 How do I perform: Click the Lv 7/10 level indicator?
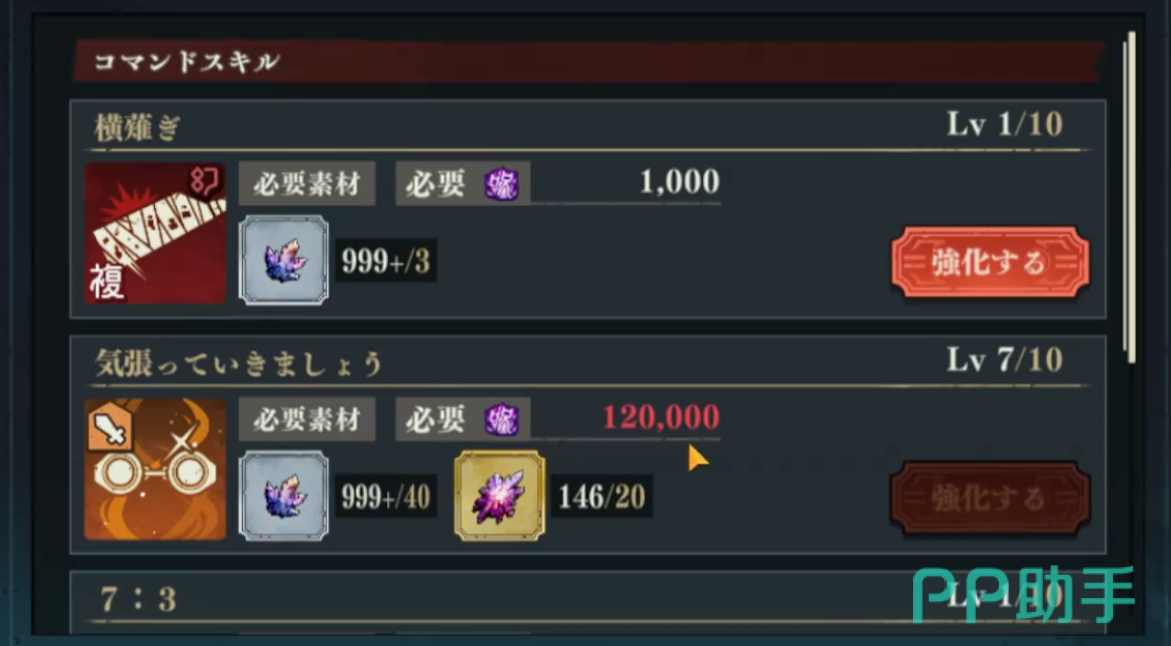pos(1005,360)
